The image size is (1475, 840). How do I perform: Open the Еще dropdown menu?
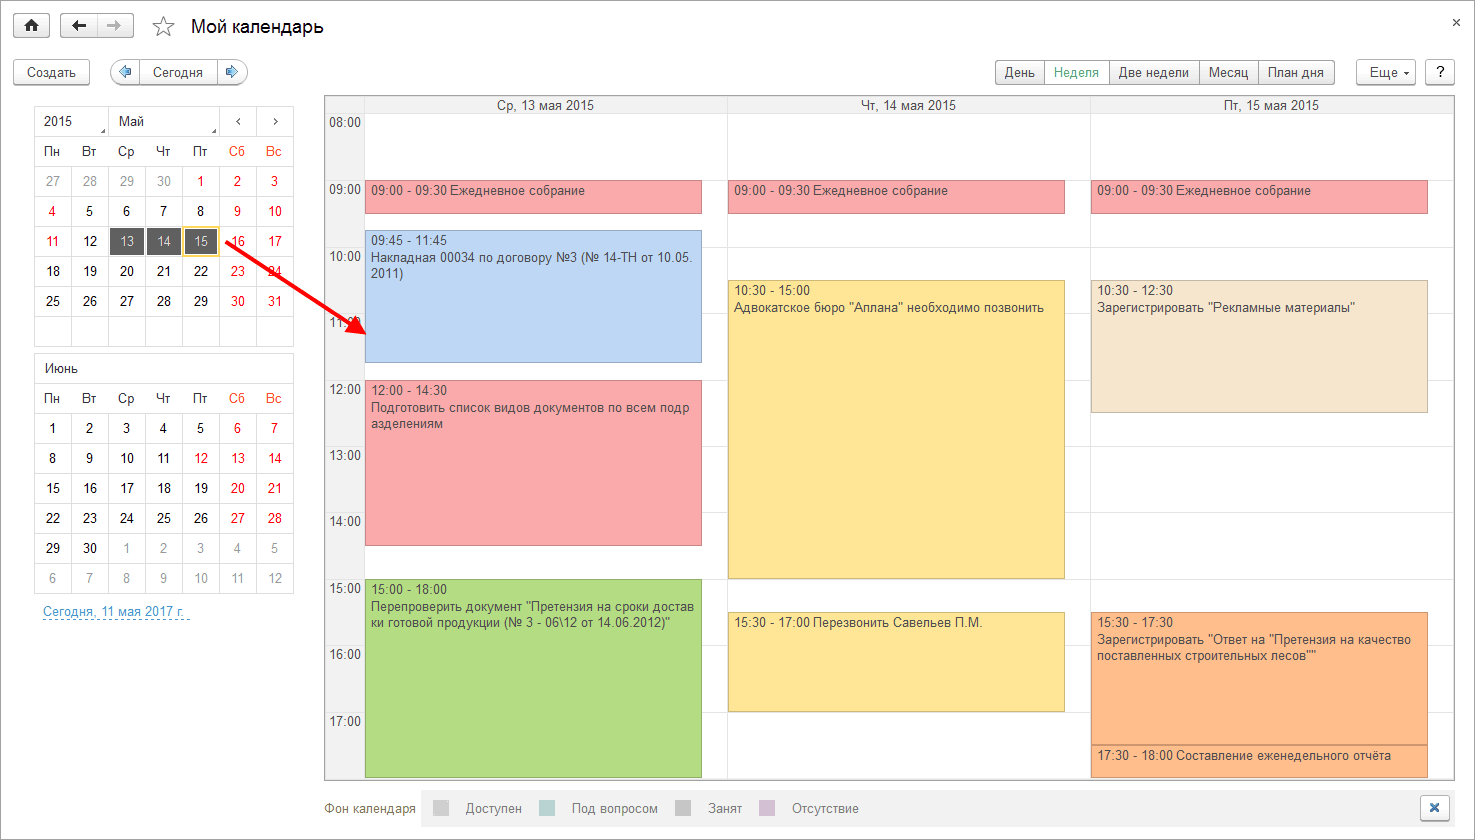click(1386, 72)
